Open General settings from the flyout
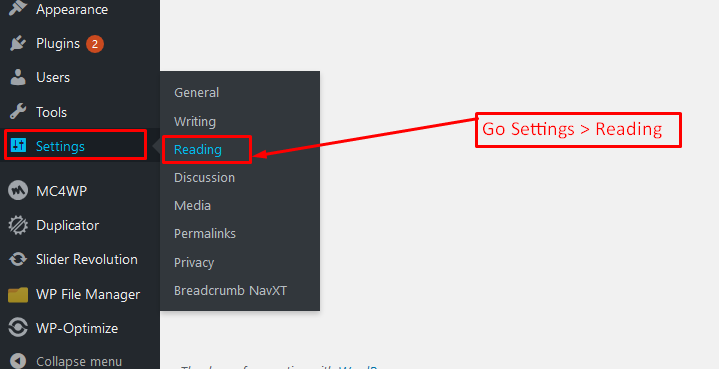 pyautogui.click(x=196, y=93)
